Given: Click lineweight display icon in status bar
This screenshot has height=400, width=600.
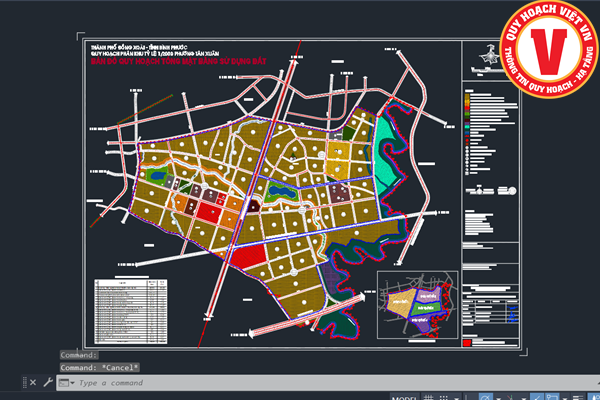Looking at the screenshot, I should (578, 396).
